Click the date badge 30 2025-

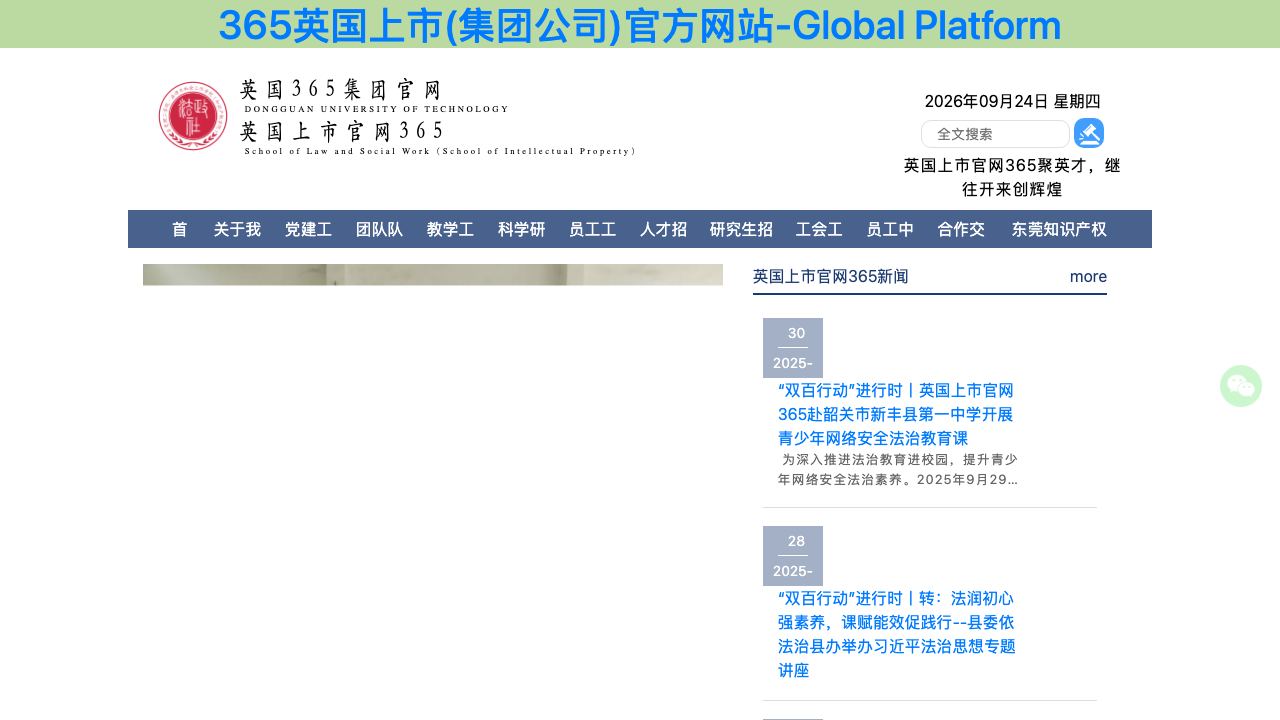793,348
